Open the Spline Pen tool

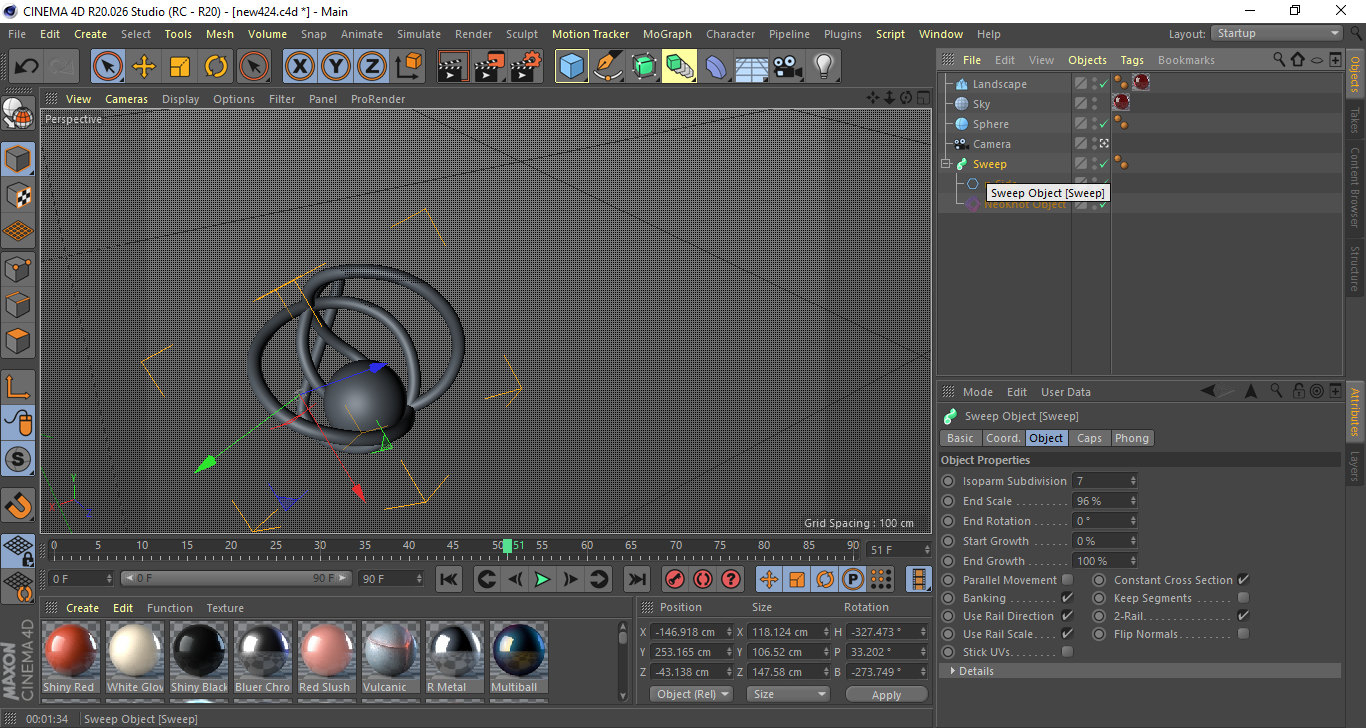(608, 67)
